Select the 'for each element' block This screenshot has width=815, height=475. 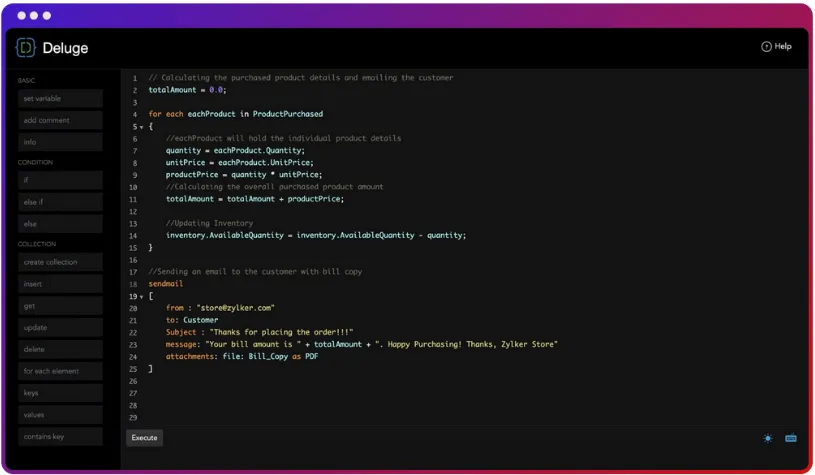[x=60, y=371]
